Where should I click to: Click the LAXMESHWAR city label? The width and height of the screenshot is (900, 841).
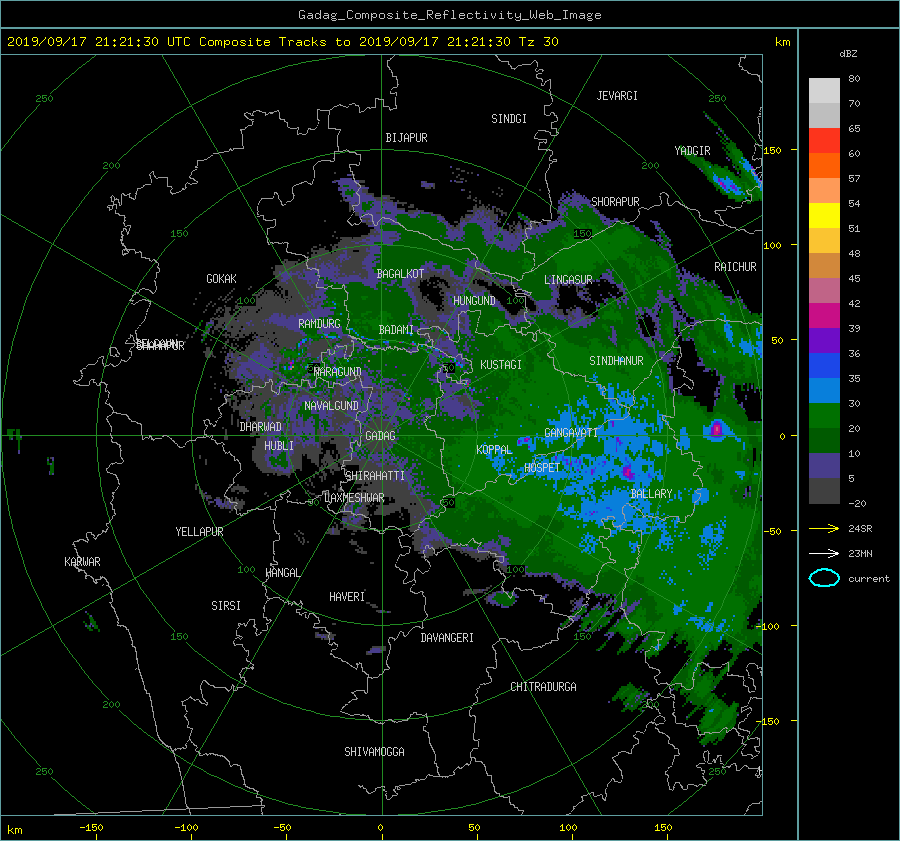354,498
